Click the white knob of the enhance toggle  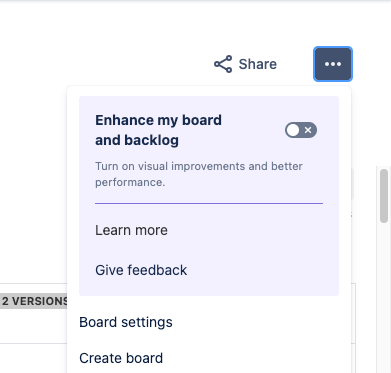point(293,130)
